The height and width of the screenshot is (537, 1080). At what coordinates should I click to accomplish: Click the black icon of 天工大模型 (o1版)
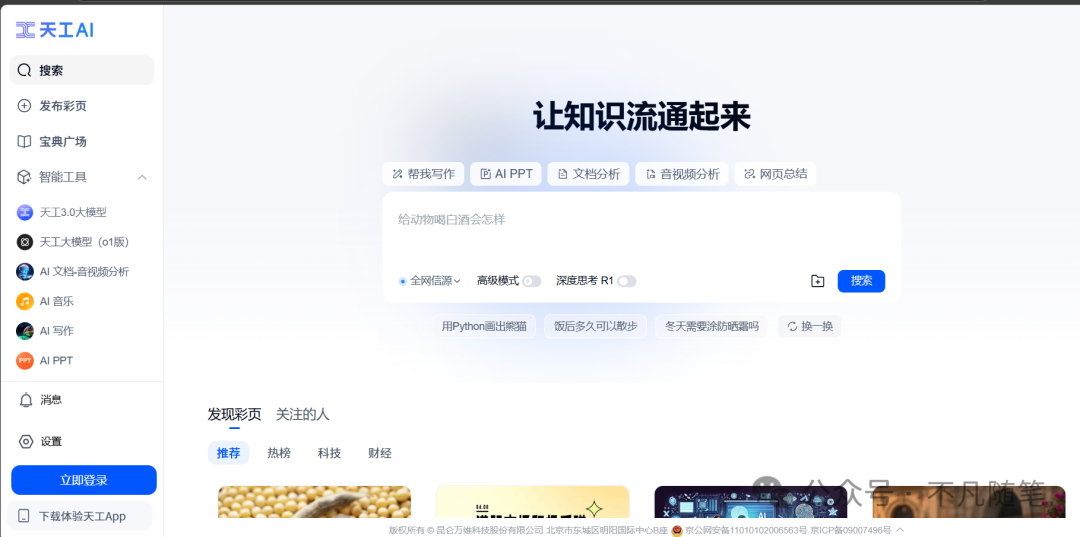coord(25,242)
